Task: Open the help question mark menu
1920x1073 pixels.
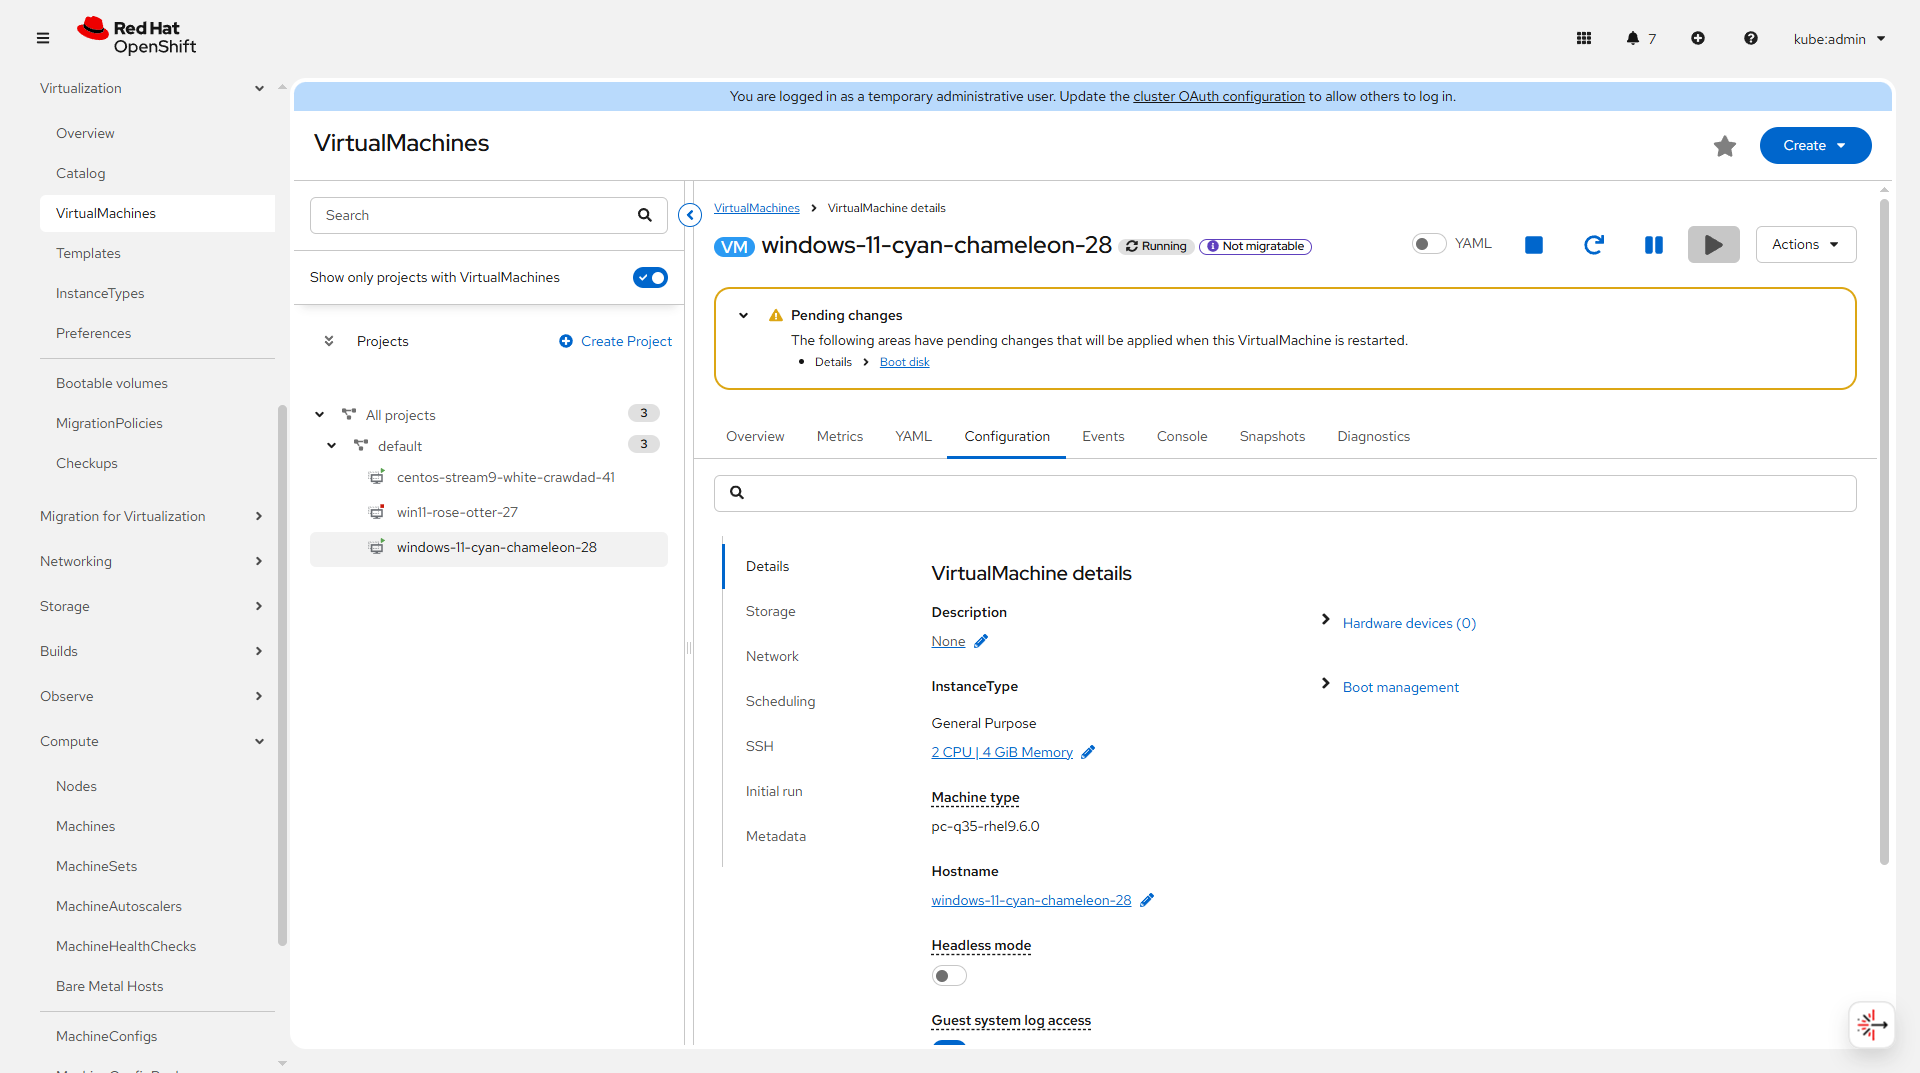Action: (x=1751, y=38)
